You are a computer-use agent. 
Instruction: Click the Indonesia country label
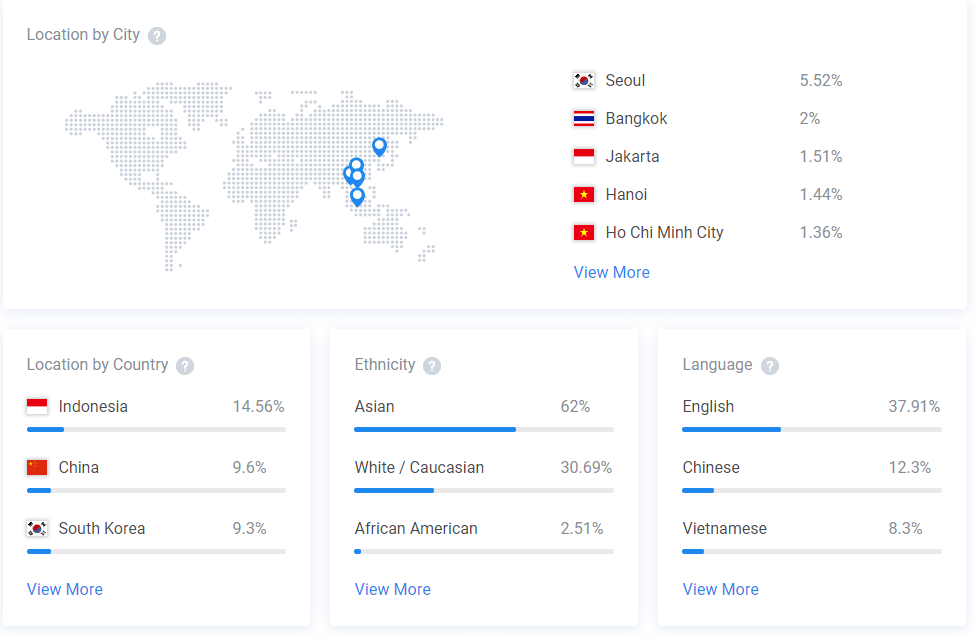pyautogui.click(x=93, y=406)
